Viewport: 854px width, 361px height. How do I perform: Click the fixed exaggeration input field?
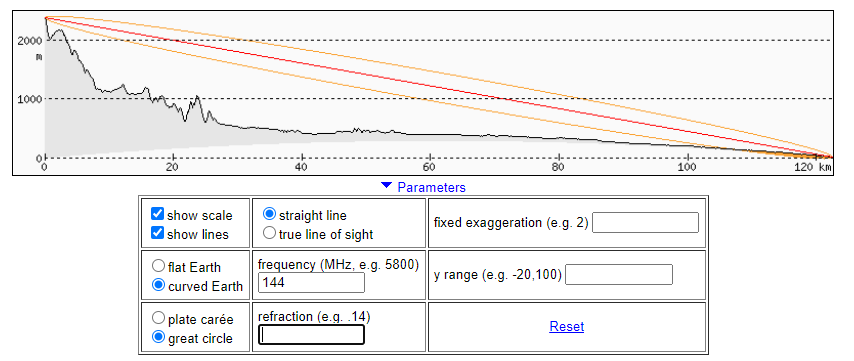pos(645,223)
